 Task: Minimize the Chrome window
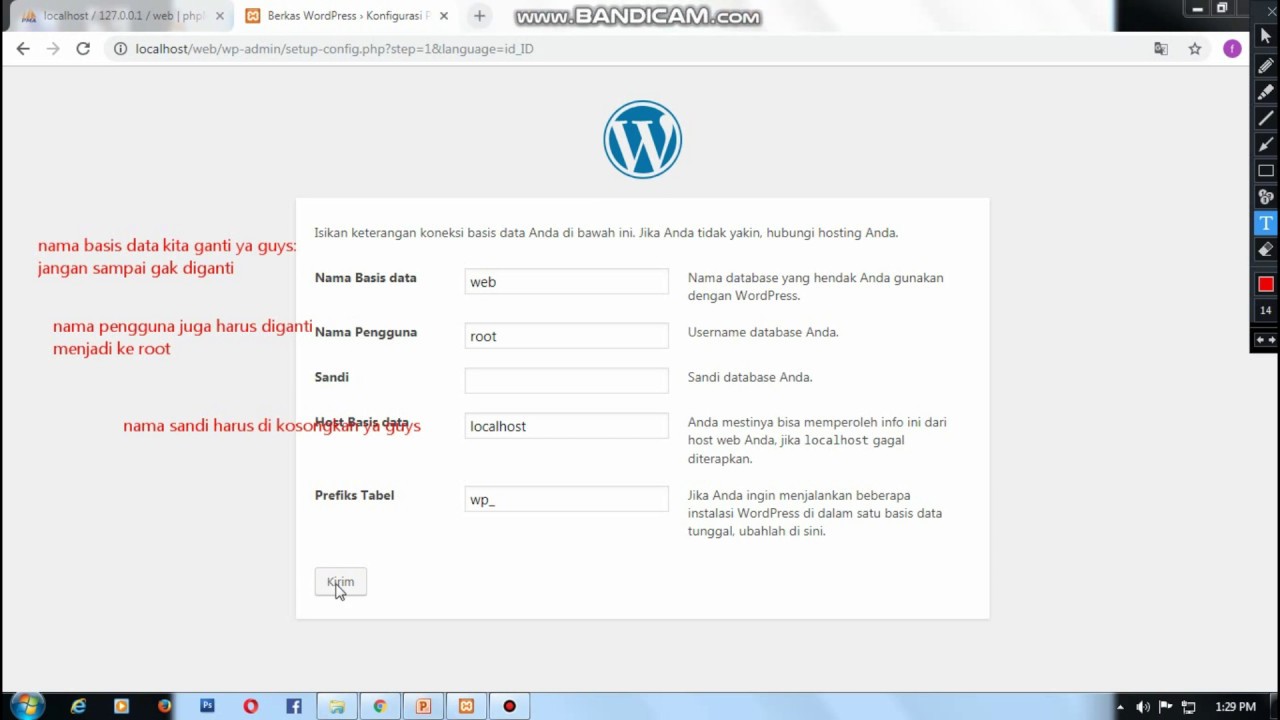(1197, 9)
